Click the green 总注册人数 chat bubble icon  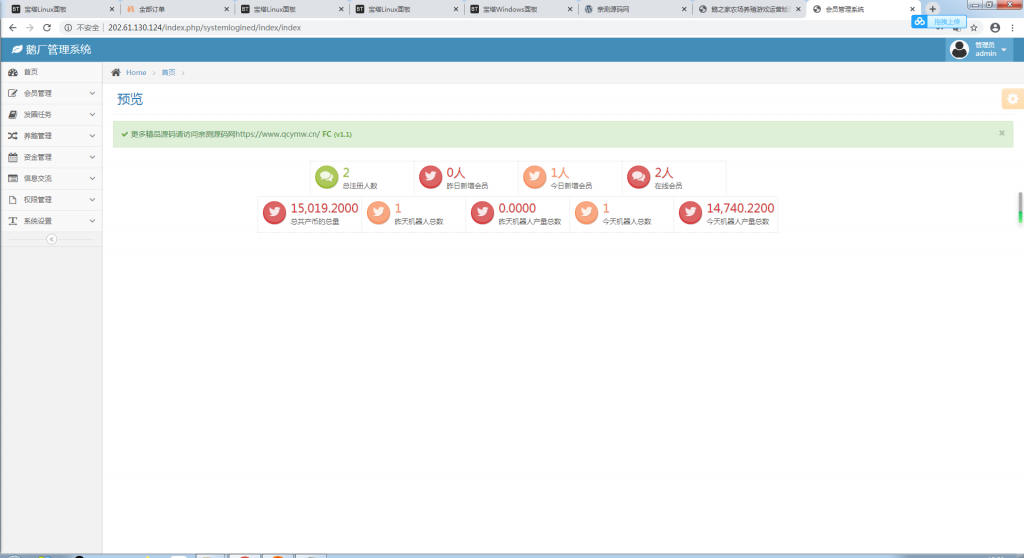click(326, 177)
